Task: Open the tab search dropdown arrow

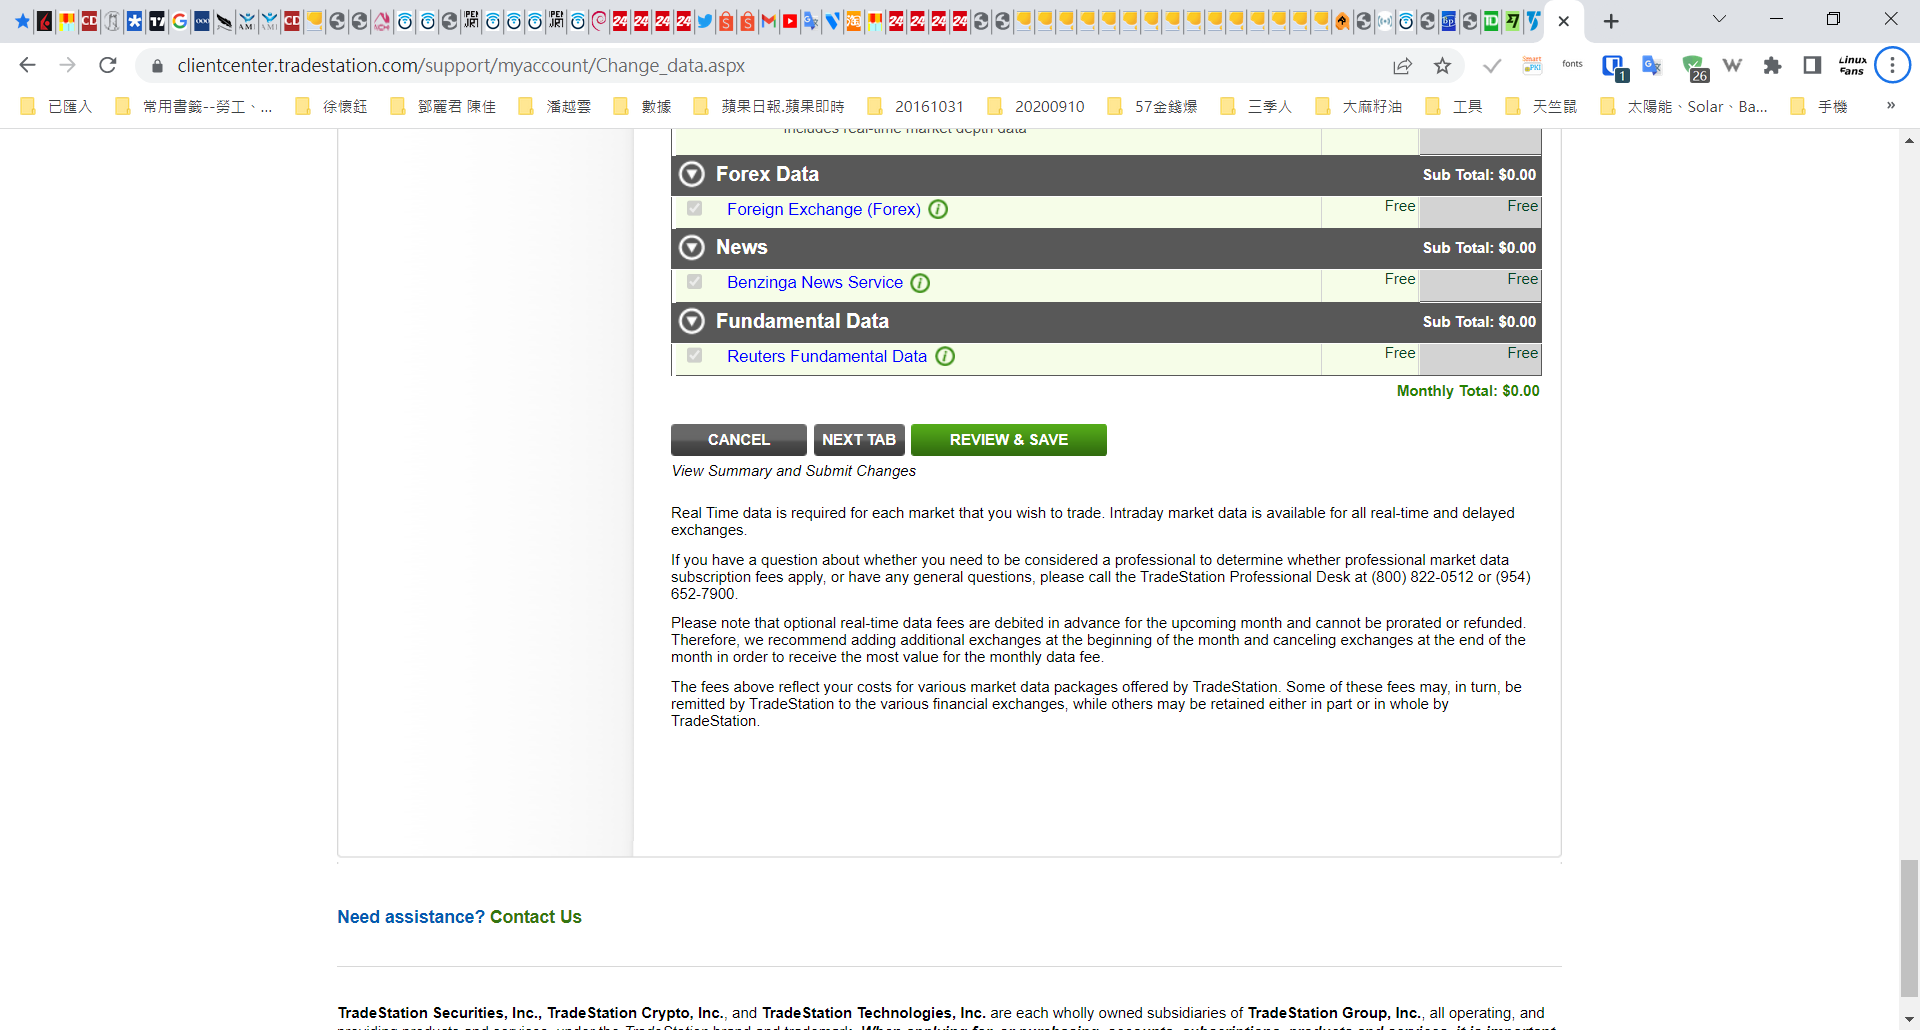Action: click(1719, 19)
